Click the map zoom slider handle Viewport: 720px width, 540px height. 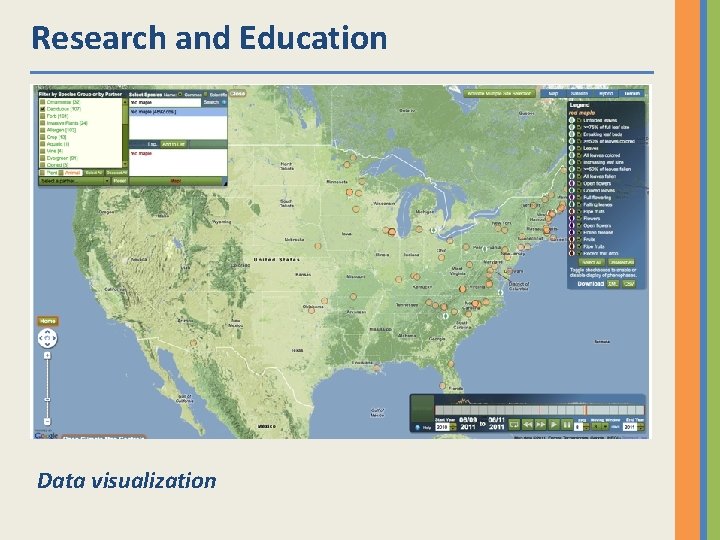click(x=47, y=399)
